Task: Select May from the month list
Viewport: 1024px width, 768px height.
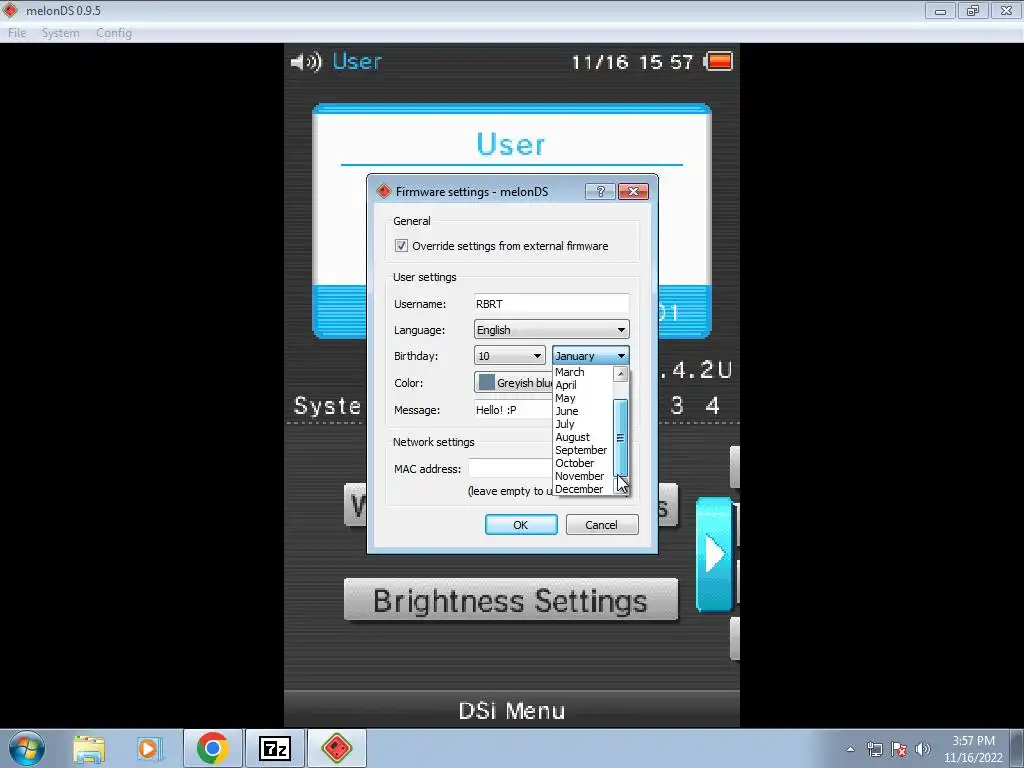Action: pos(583,398)
